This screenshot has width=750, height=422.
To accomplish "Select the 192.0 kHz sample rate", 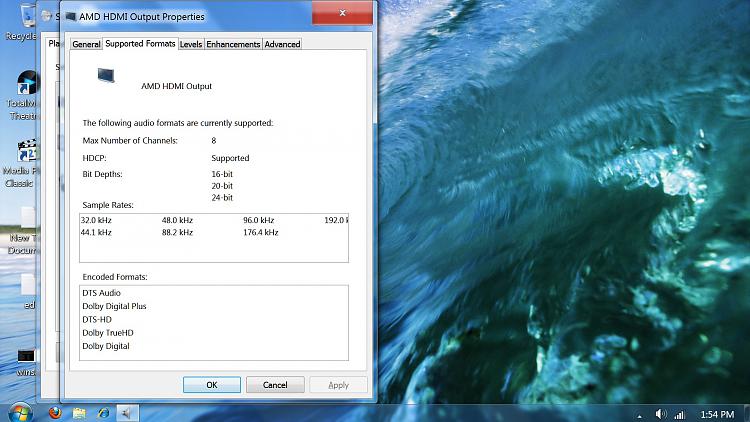I will tap(336, 220).
